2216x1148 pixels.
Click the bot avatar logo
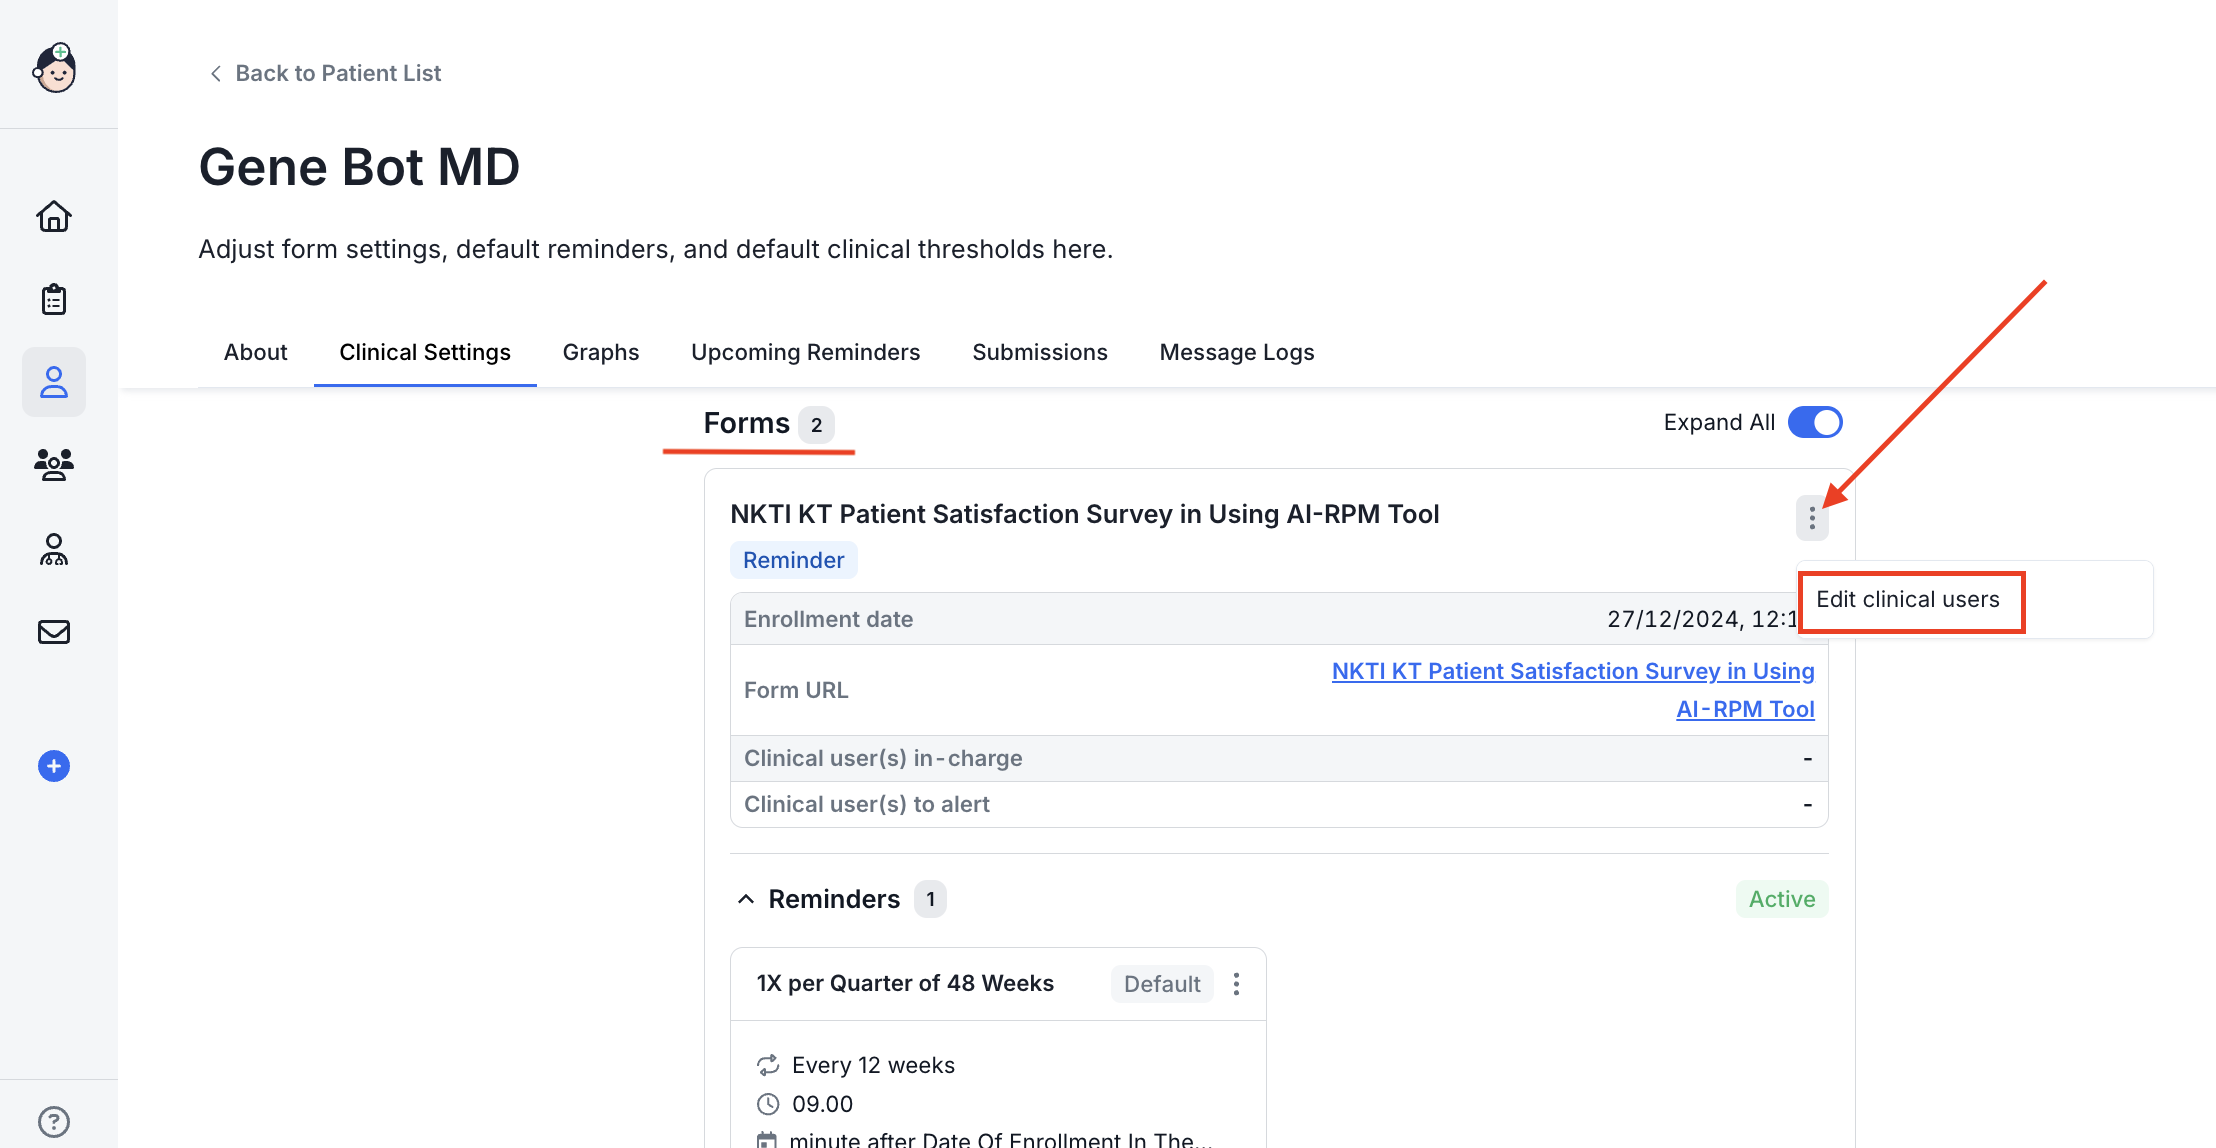click(x=55, y=68)
